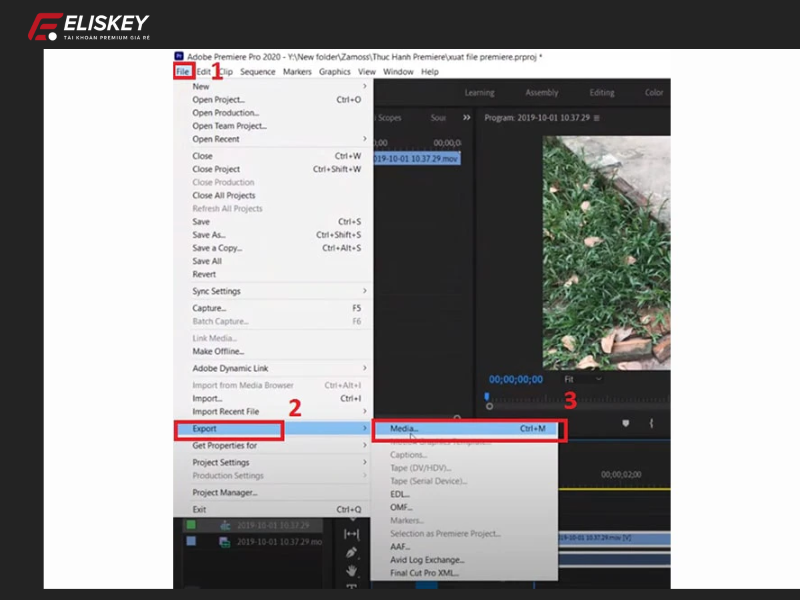
Task: Click the movie clip icon beside 2019-10-01 10.37.29.mov
Action: (224, 542)
